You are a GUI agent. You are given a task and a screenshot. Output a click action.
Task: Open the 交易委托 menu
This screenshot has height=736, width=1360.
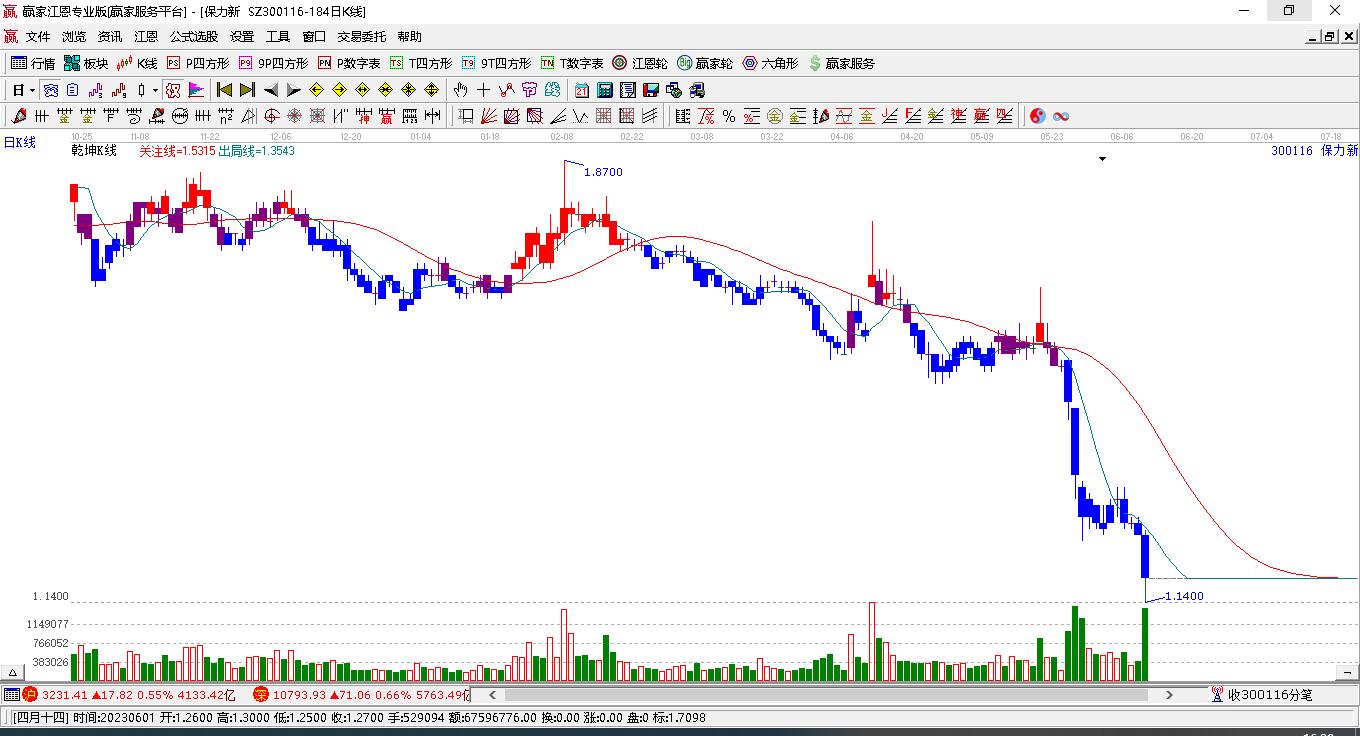(361, 37)
